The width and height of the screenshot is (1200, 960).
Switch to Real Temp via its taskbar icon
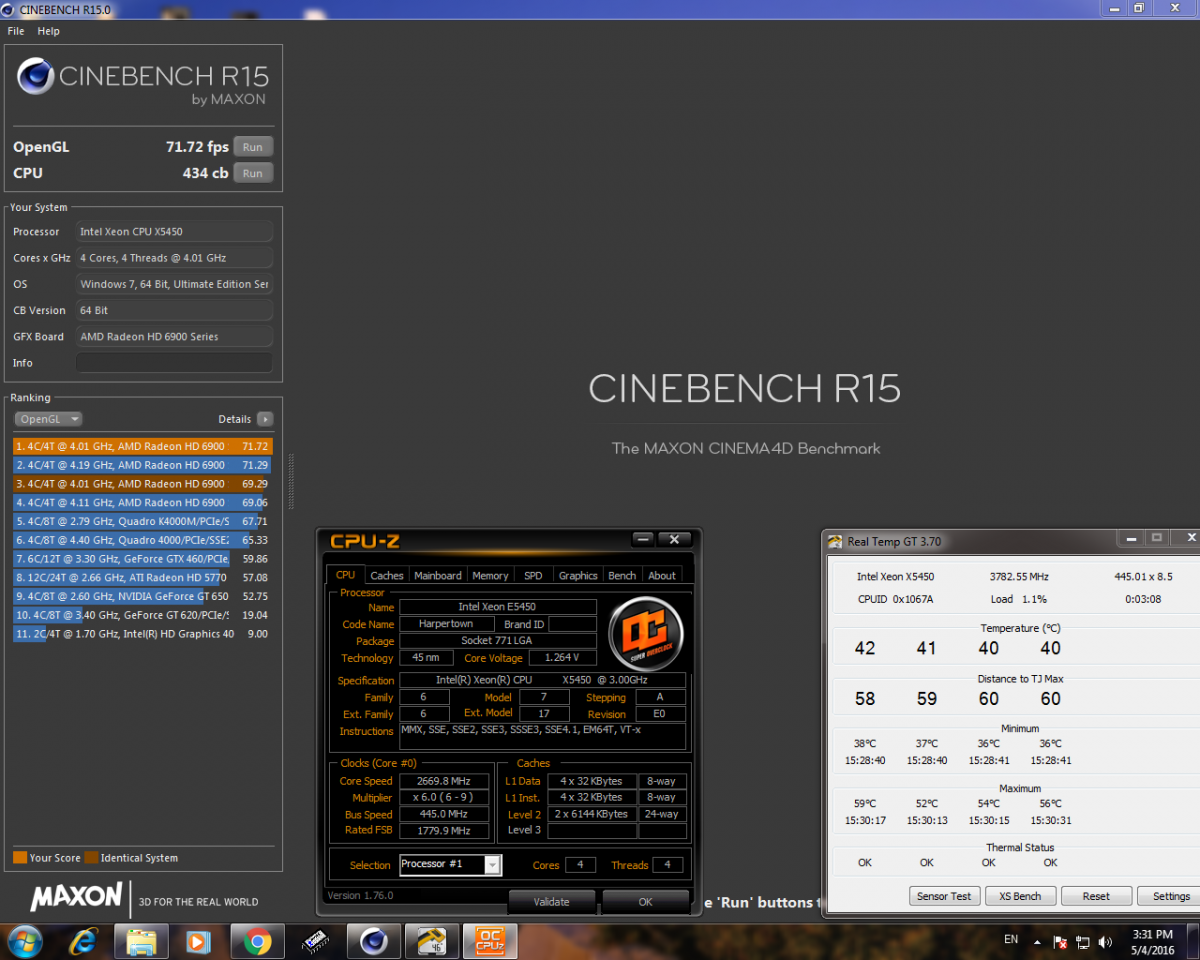tap(431, 941)
